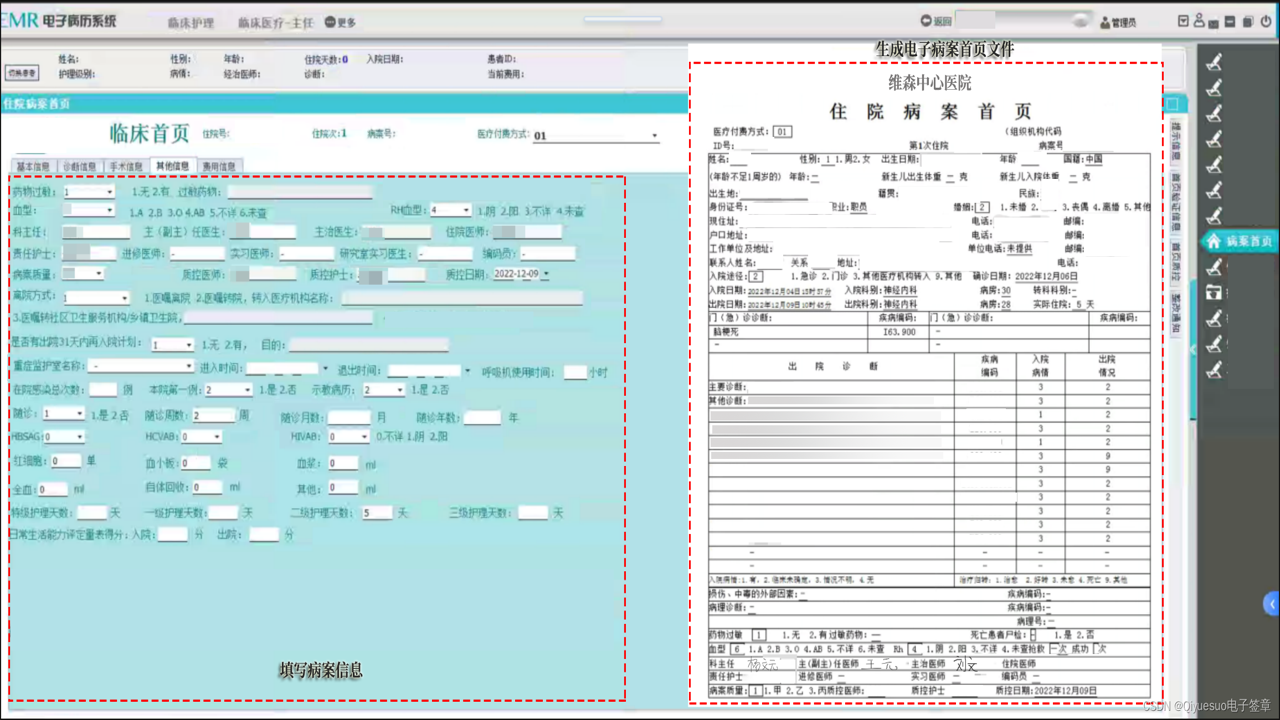Click the folder icon in the right sidebar
Image resolution: width=1280 pixels, height=720 pixels.
[1214, 293]
